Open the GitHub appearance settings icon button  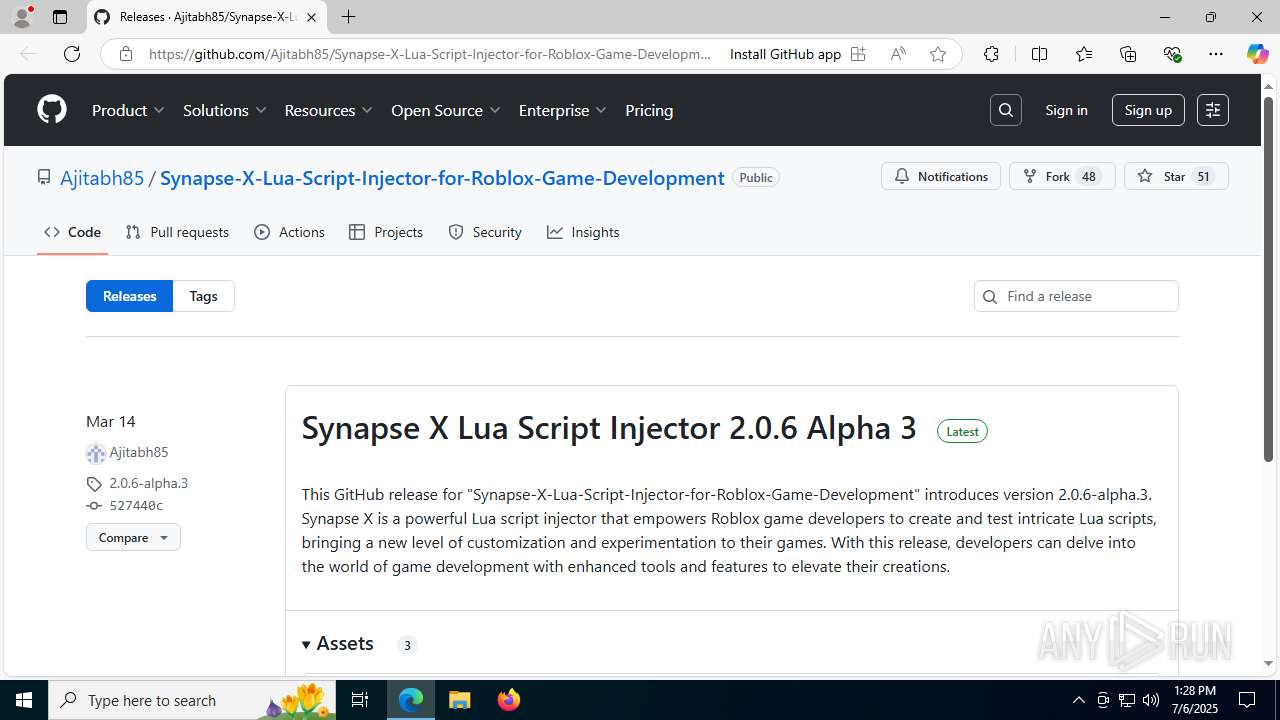[1213, 110]
